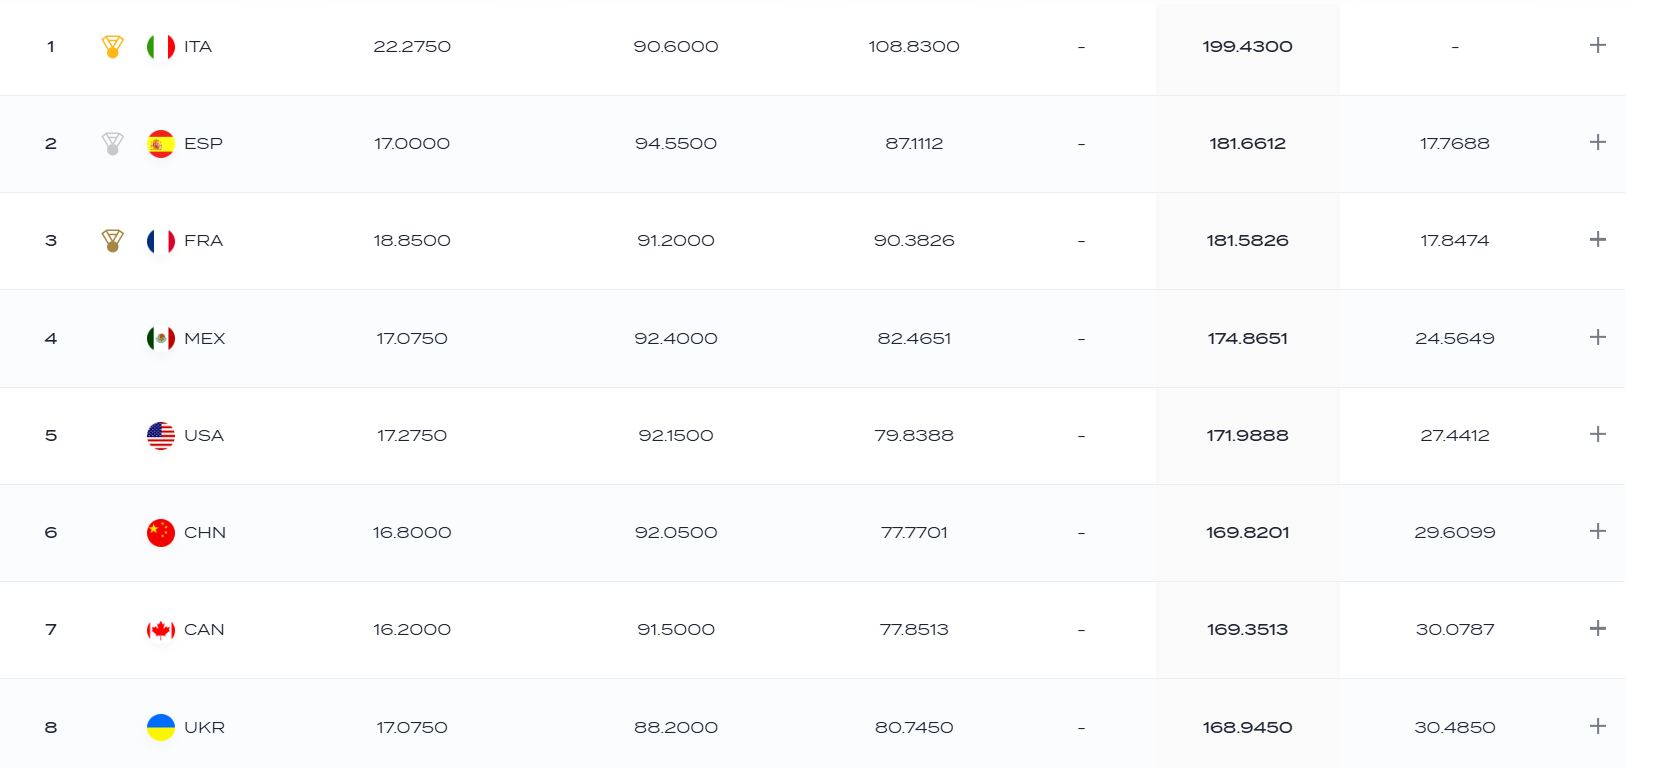Screen dimensions: 1677x768
Task: Expand the UKR row with plus
Action: [x=1598, y=726]
